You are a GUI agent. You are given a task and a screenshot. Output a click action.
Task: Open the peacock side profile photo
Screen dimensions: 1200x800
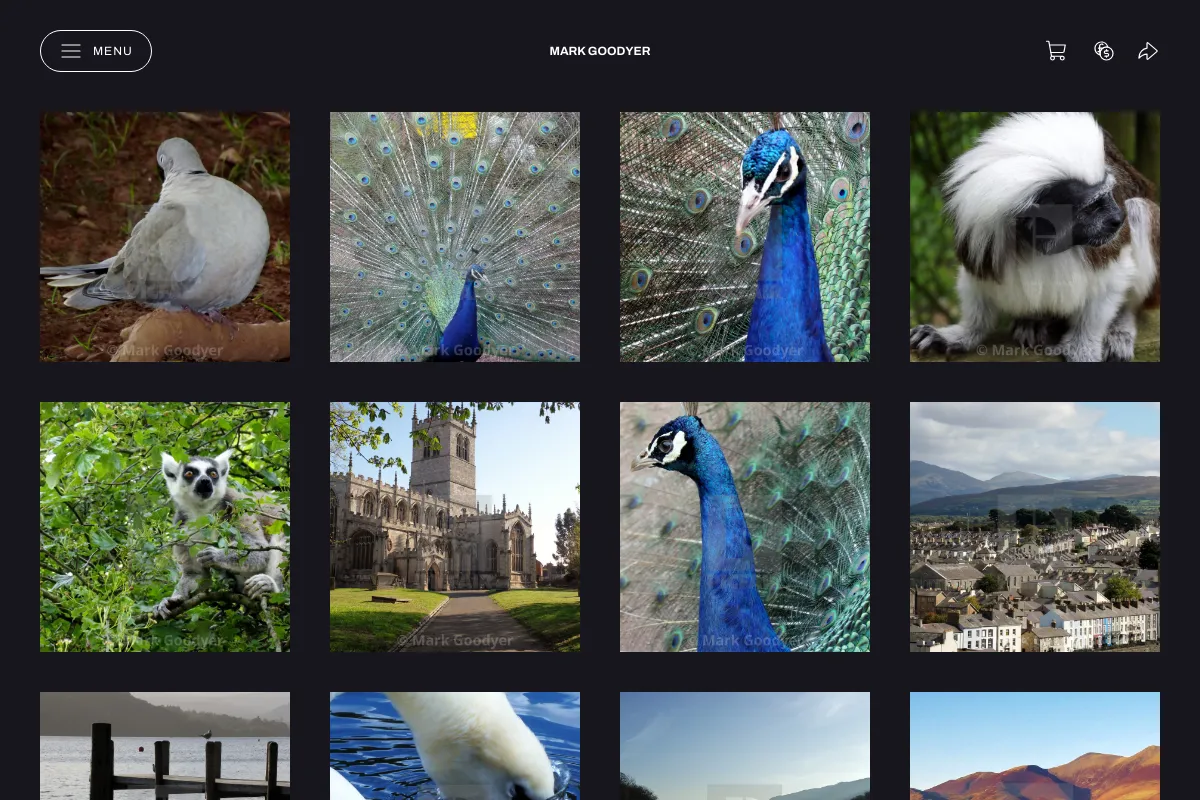pos(745,527)
